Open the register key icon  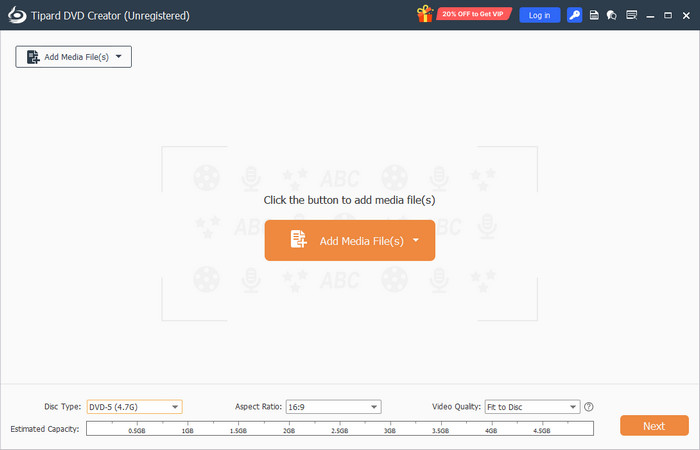coord(574,15)
